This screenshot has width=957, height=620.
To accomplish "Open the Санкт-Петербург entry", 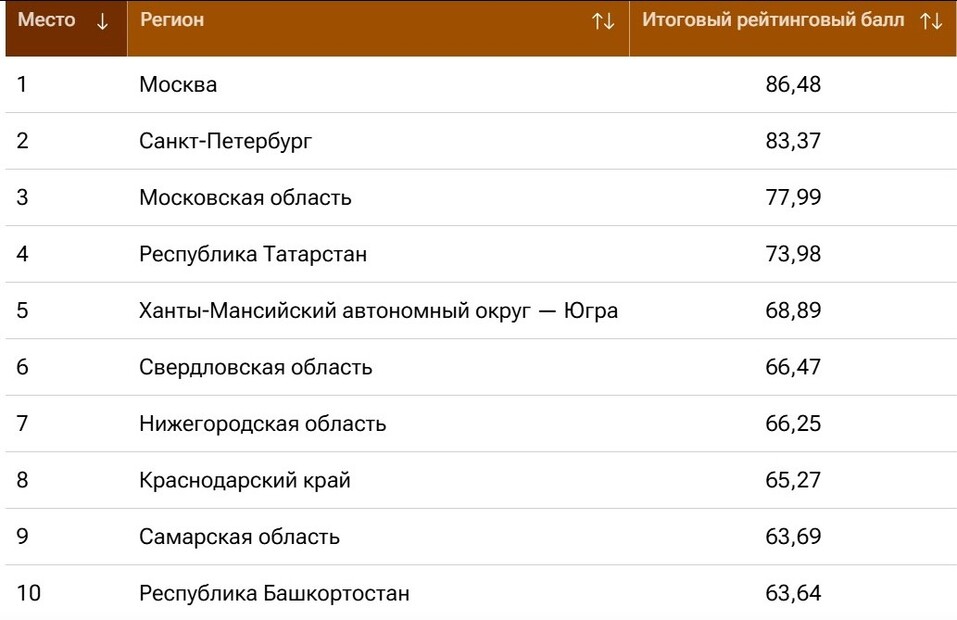I will coord(225,141).
